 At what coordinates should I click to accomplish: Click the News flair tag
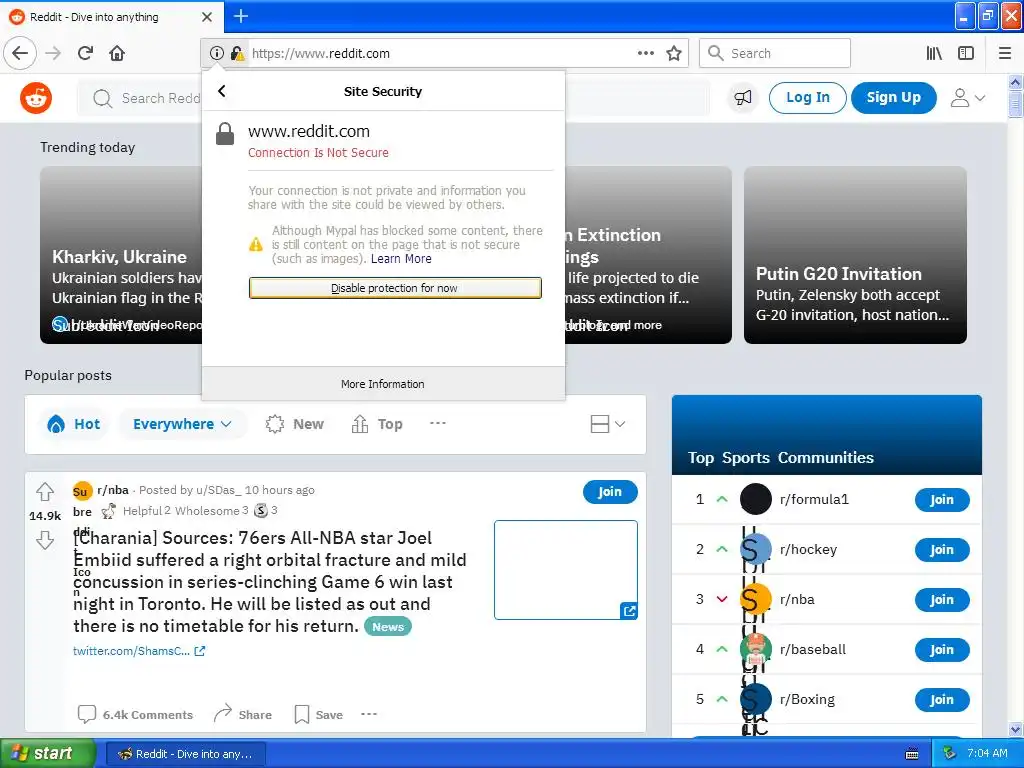pyautogui.click(x=388, y=627)
